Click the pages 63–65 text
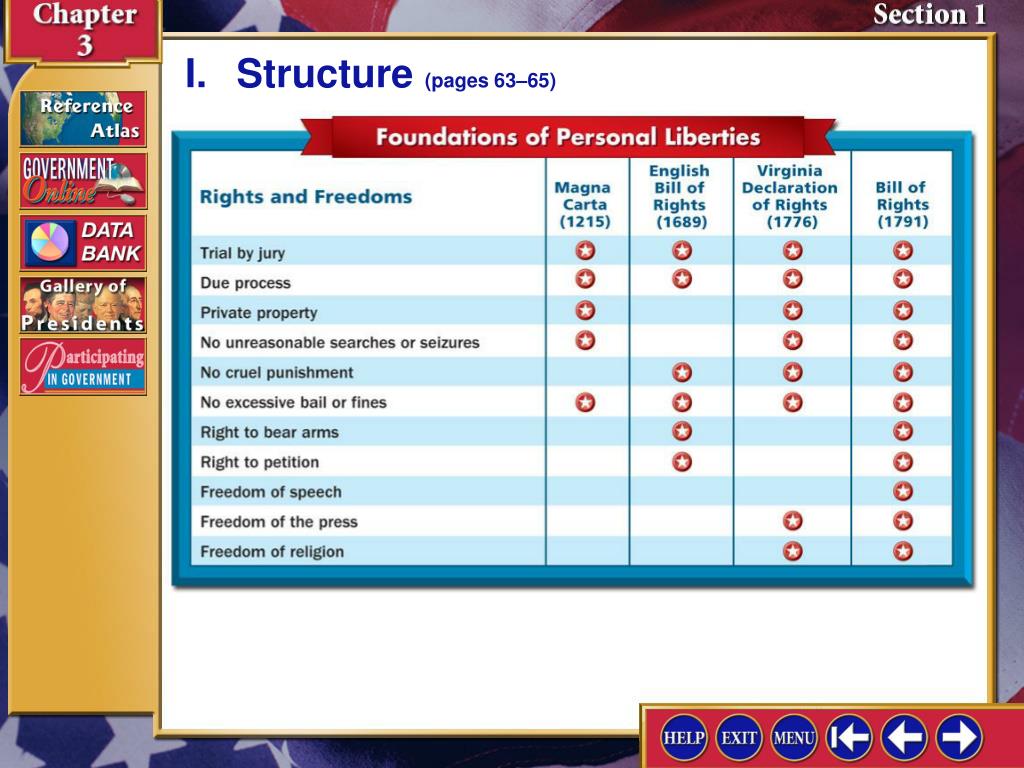The height and width of the screenshot is (768, 1024). tap(490, 81)
